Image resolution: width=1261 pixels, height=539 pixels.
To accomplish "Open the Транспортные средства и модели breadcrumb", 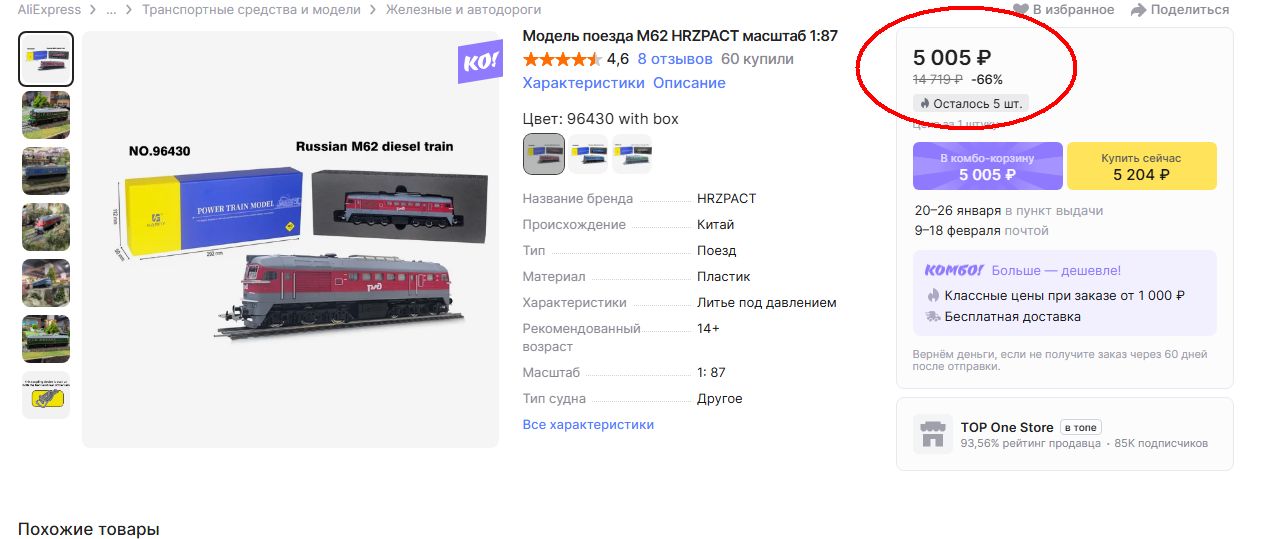I will click(x=251, y=10).
